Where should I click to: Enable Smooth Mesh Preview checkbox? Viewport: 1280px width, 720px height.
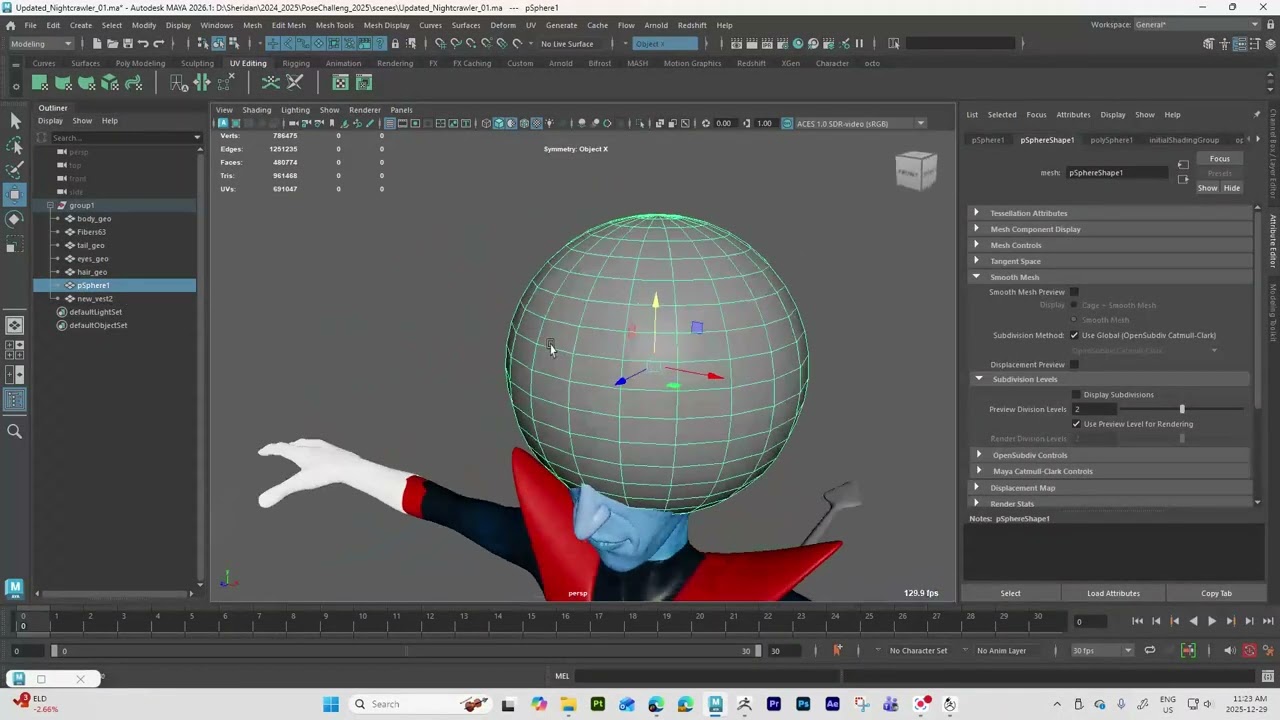[1075, 292]
